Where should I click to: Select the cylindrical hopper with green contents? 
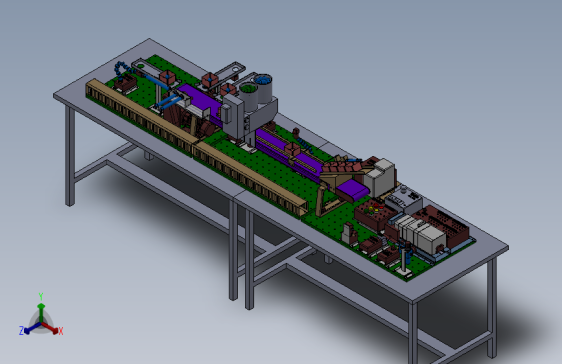248,96
